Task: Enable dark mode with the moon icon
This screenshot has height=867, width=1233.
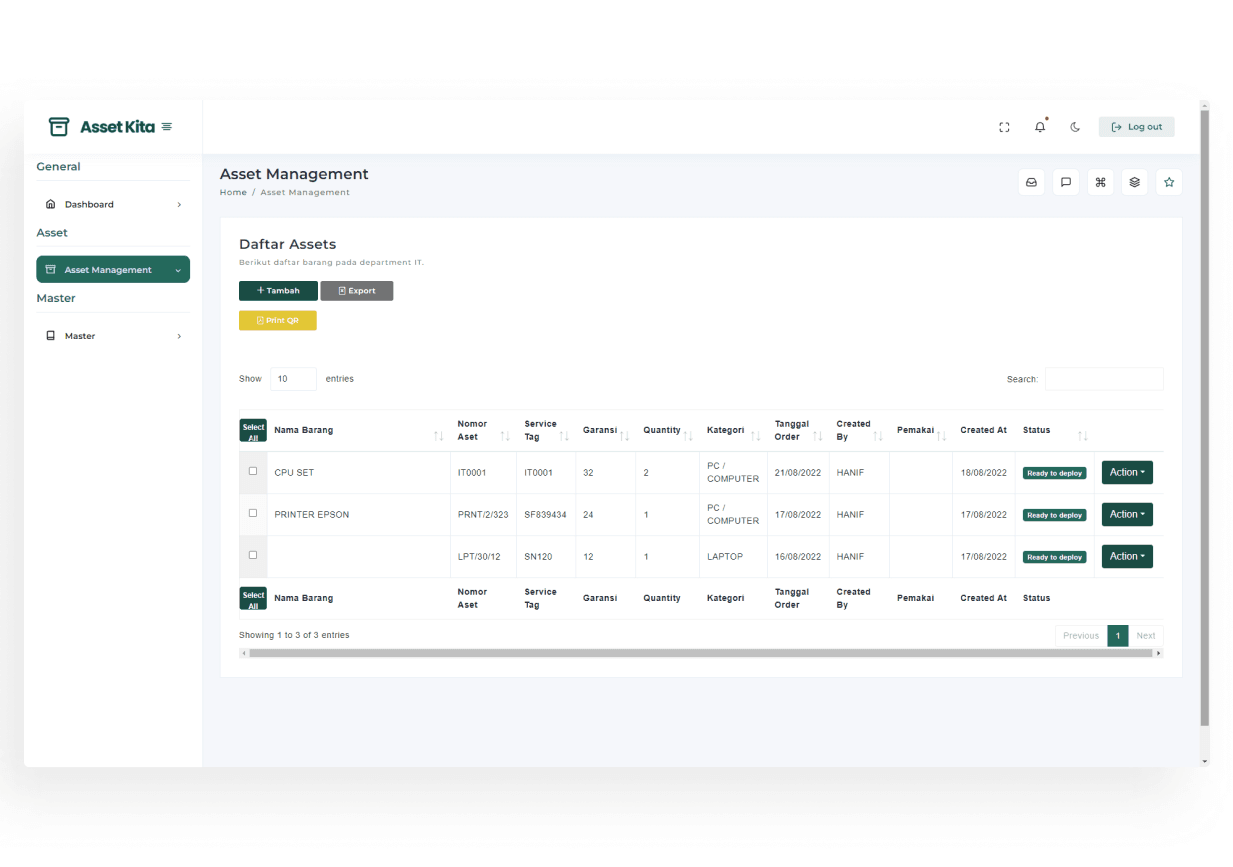Action: pos(1074,126)
